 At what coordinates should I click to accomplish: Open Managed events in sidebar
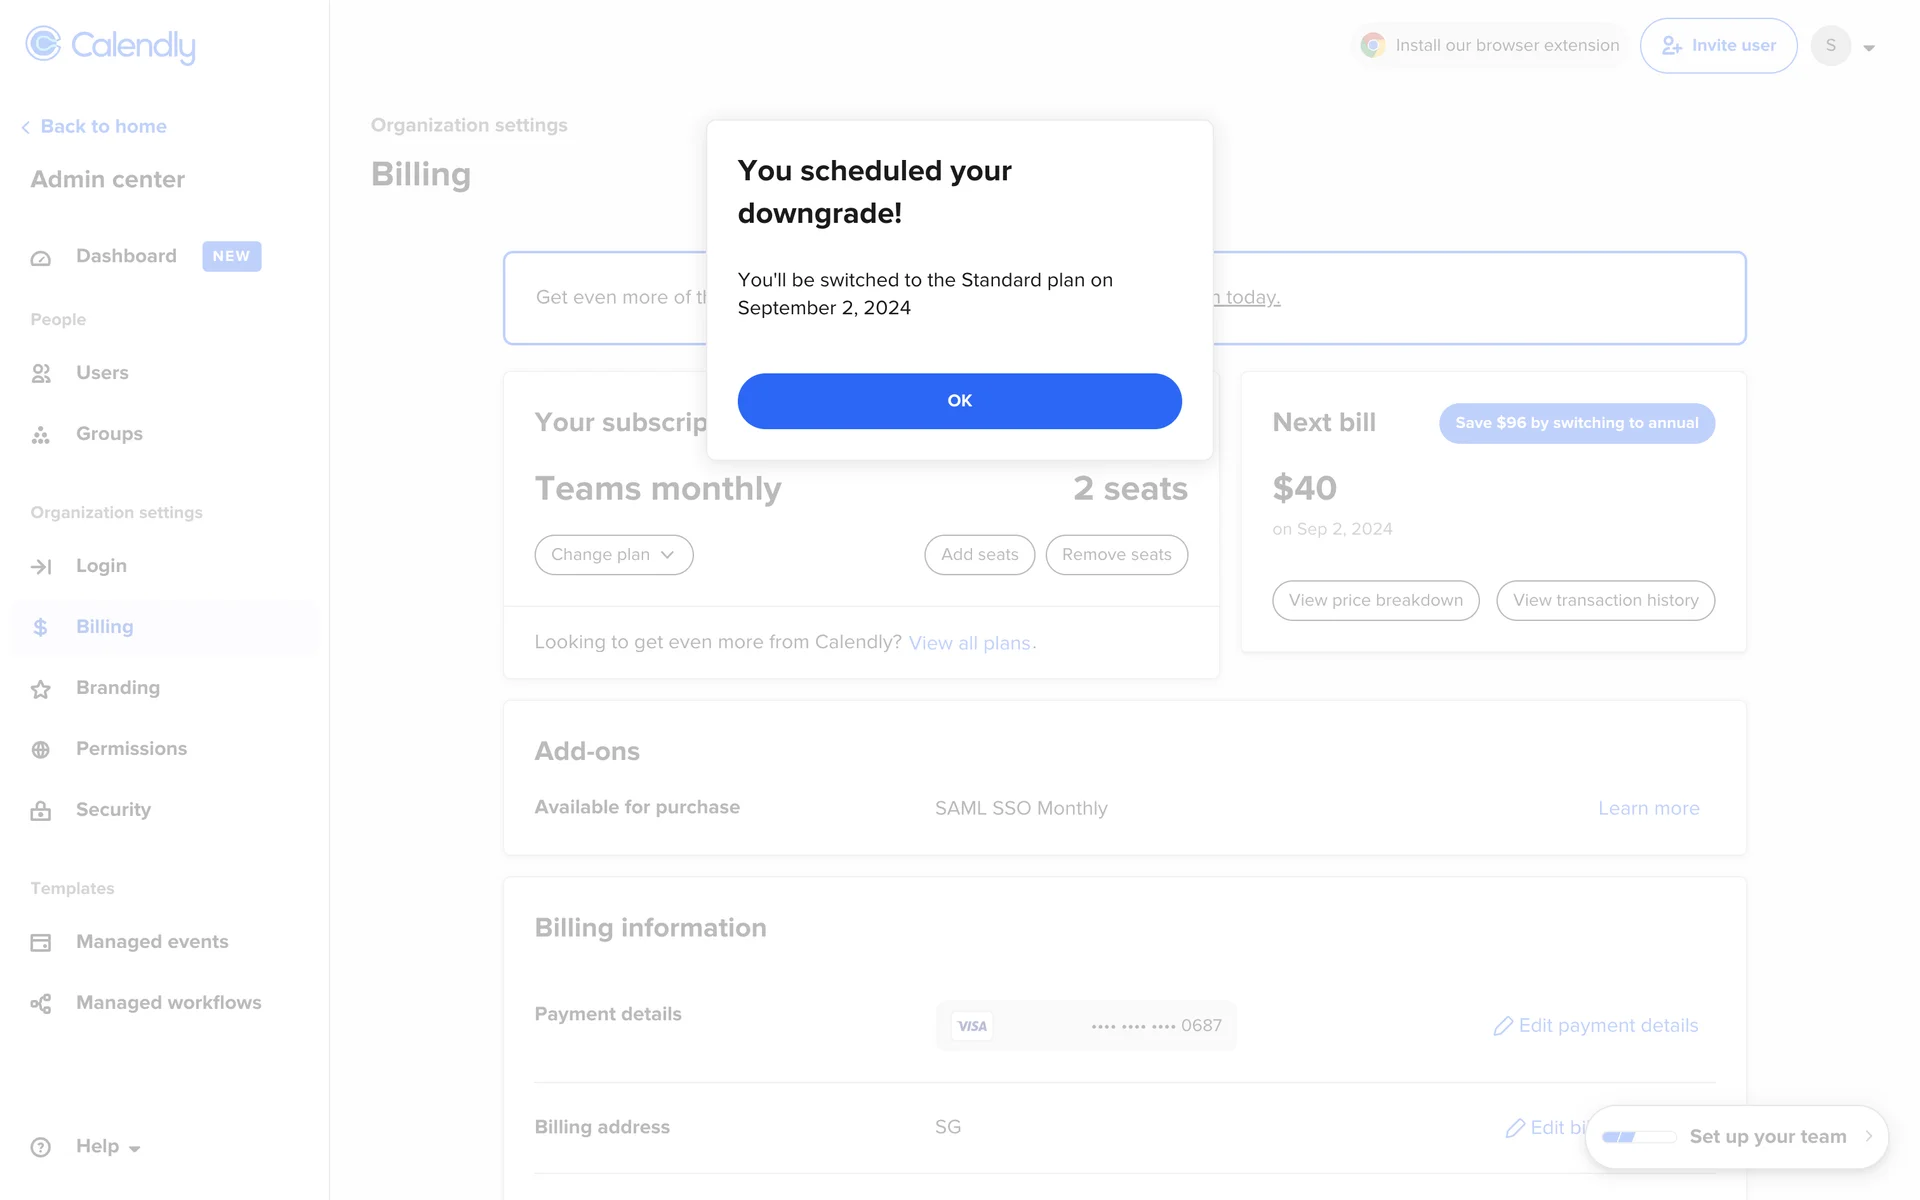(x=152, y=942)
